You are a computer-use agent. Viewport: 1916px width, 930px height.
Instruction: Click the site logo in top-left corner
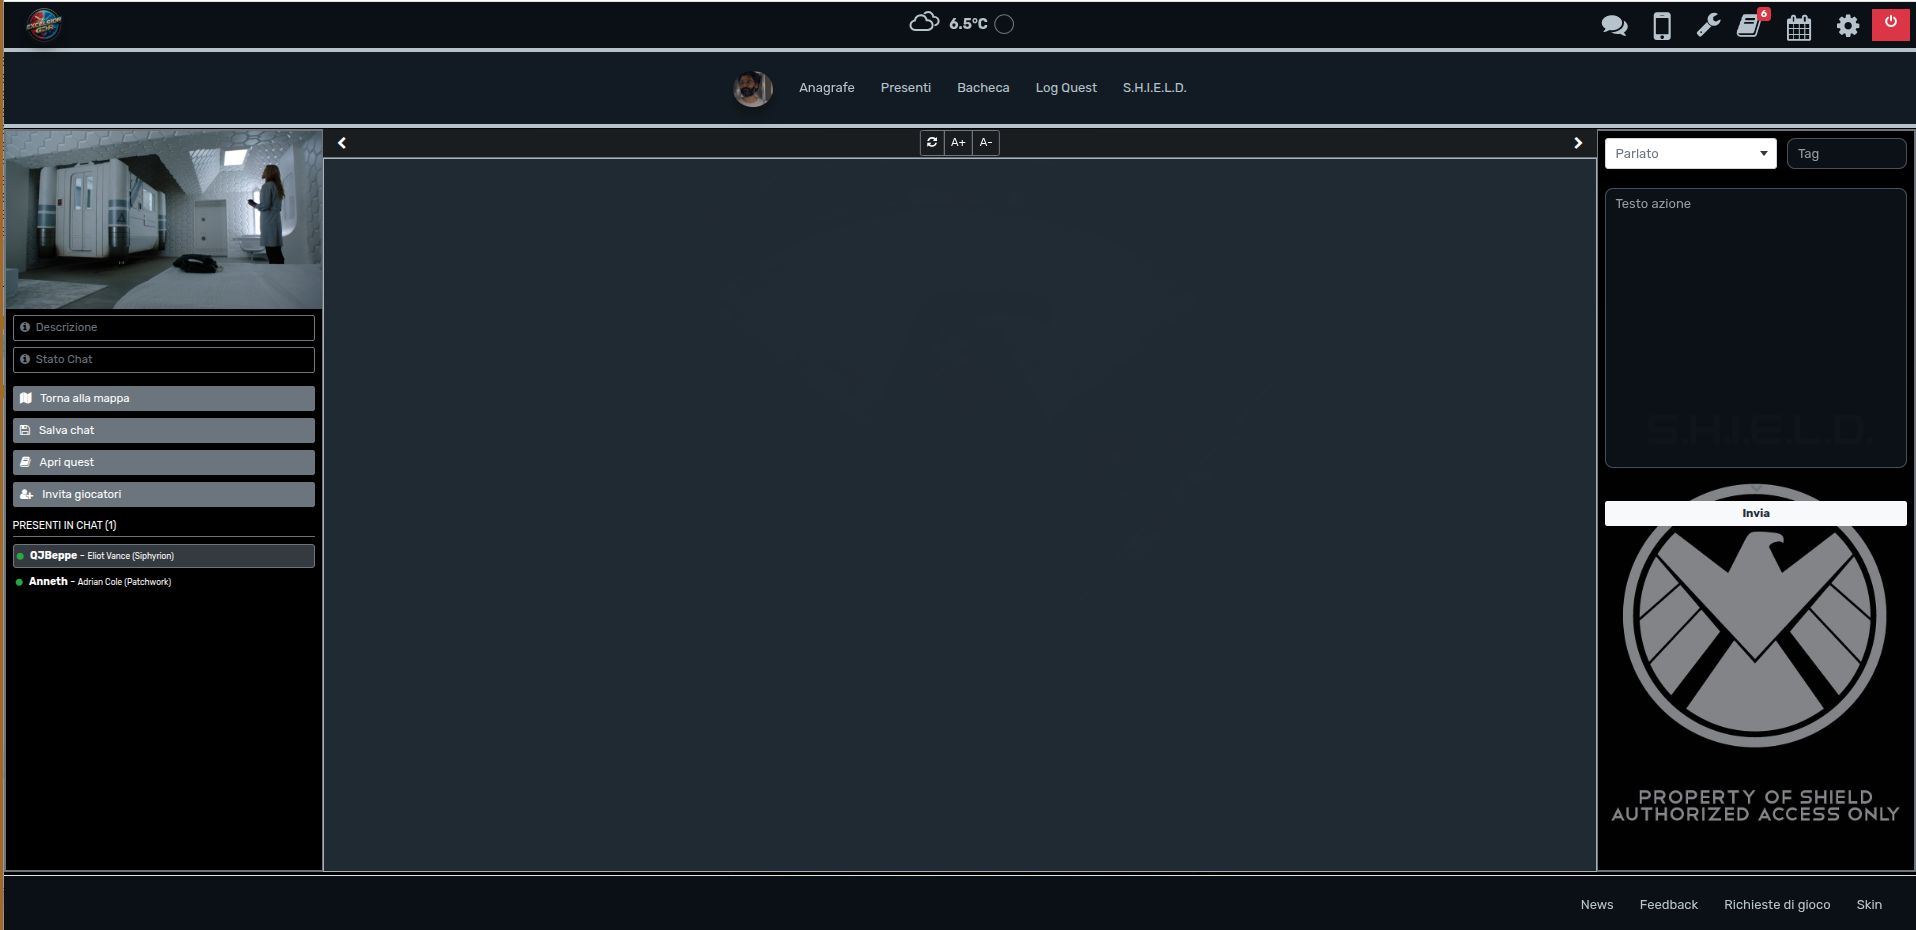pos(44,24)
